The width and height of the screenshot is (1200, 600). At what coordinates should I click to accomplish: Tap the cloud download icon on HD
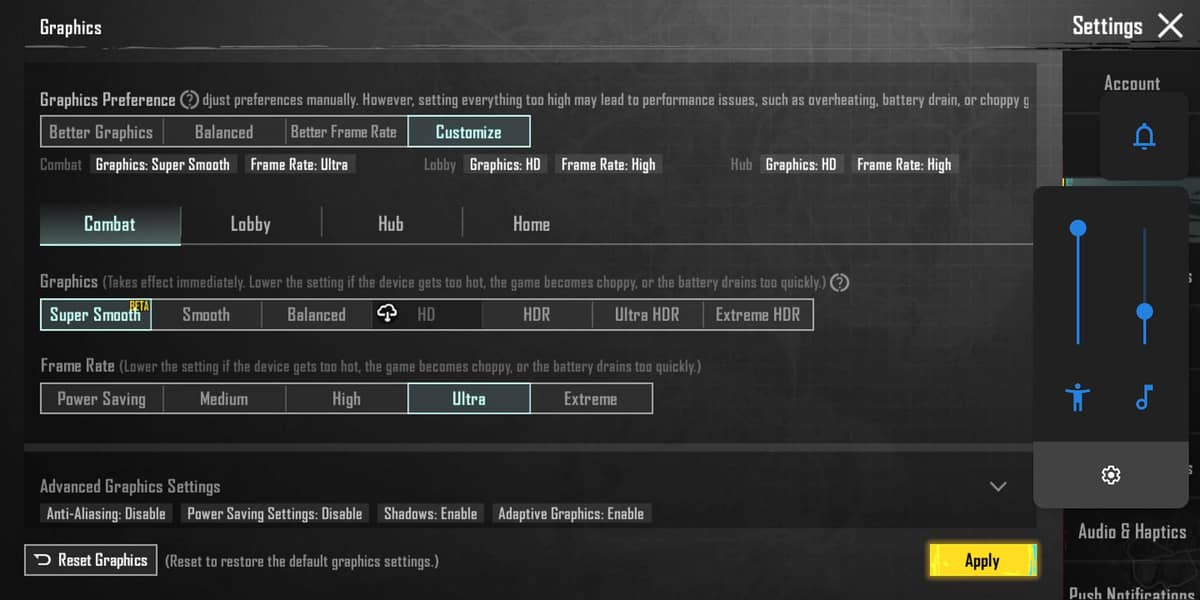click(387, 314)
